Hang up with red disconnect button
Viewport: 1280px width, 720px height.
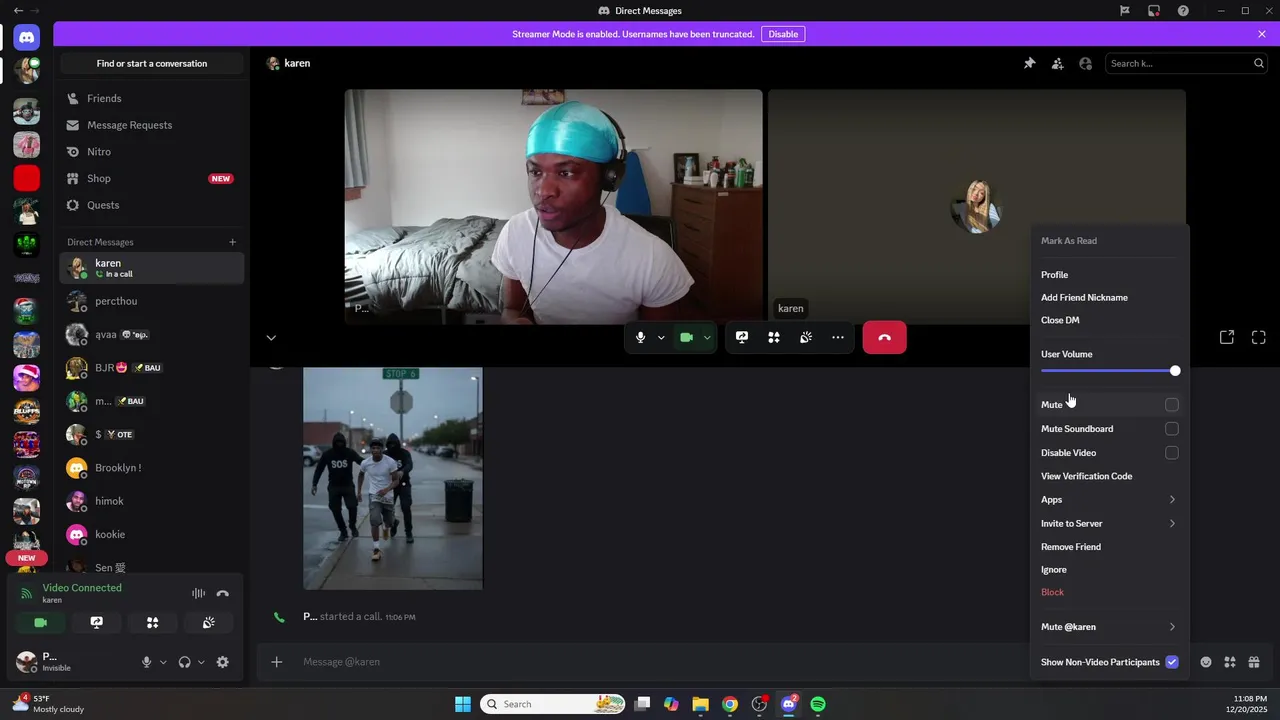[x=884, y=338]
